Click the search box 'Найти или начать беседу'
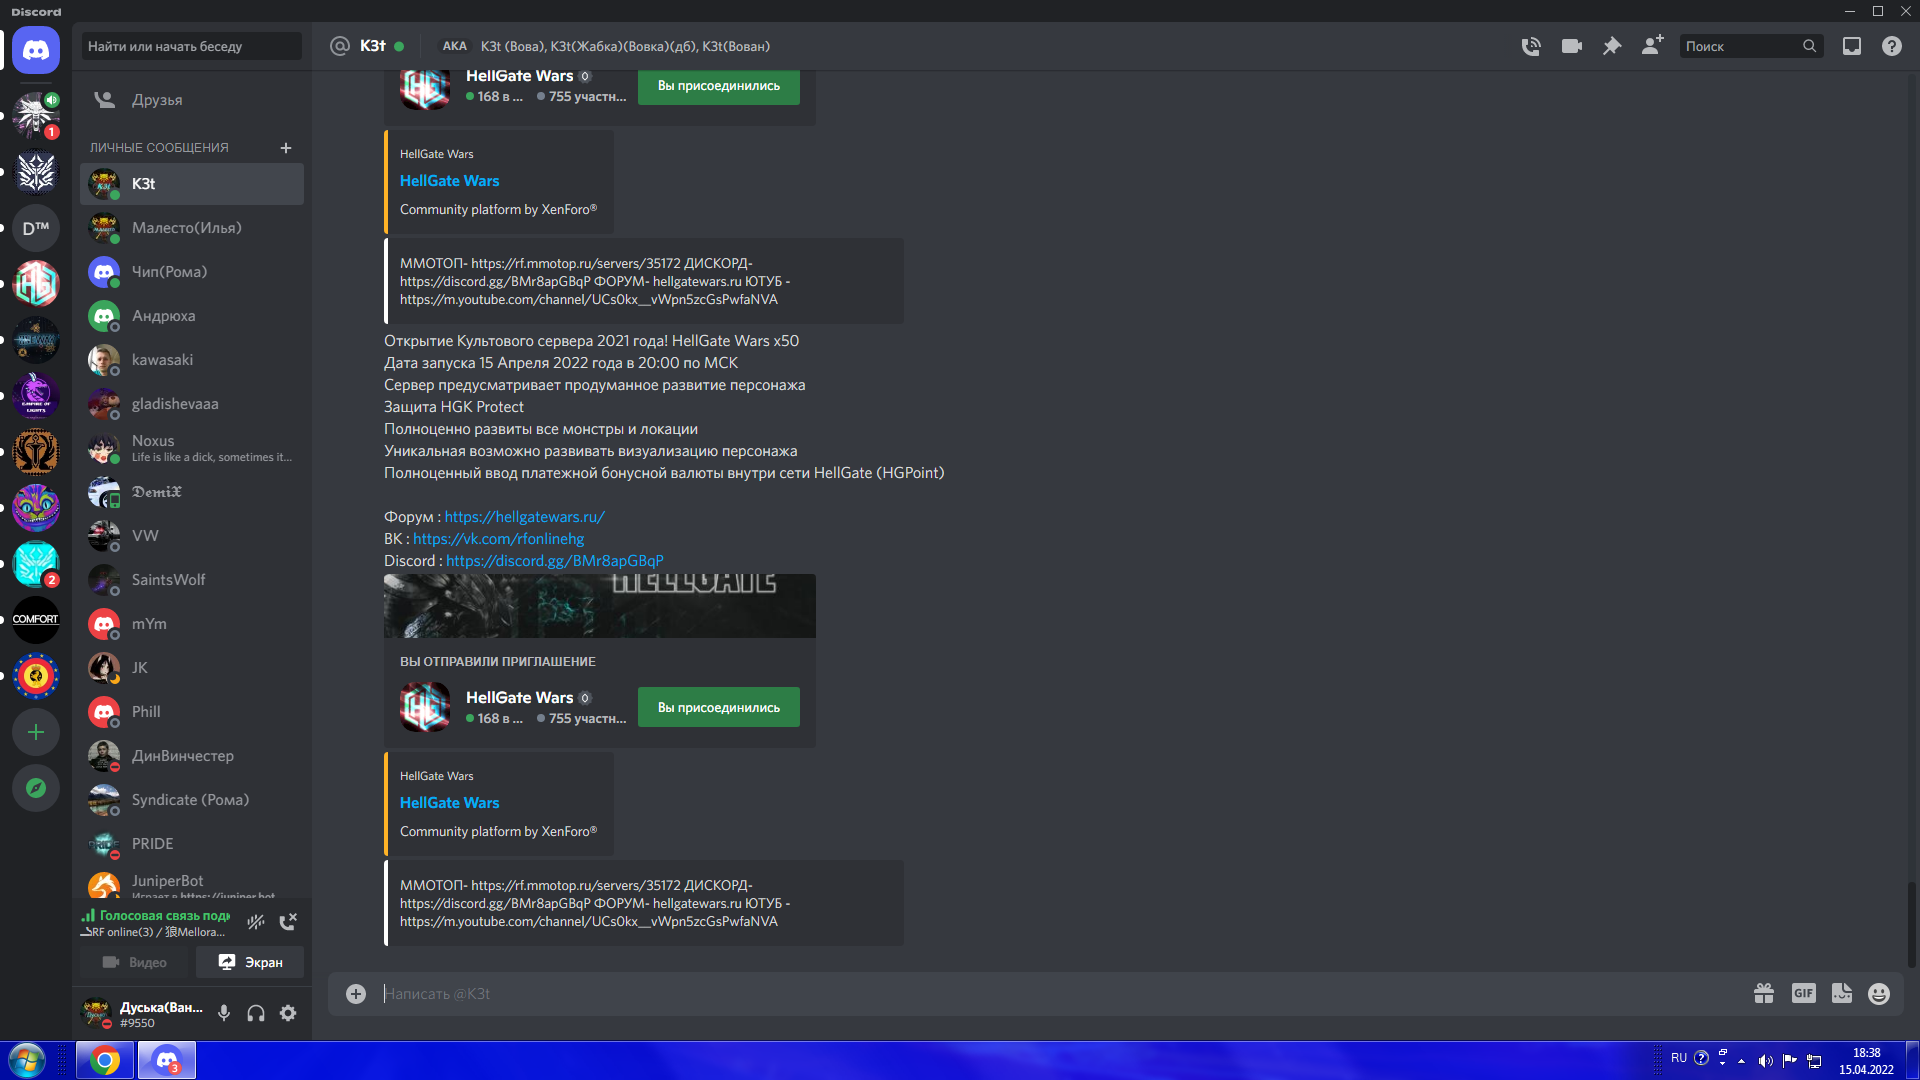Viewport: 1920px width, 1080px height. 192,46
